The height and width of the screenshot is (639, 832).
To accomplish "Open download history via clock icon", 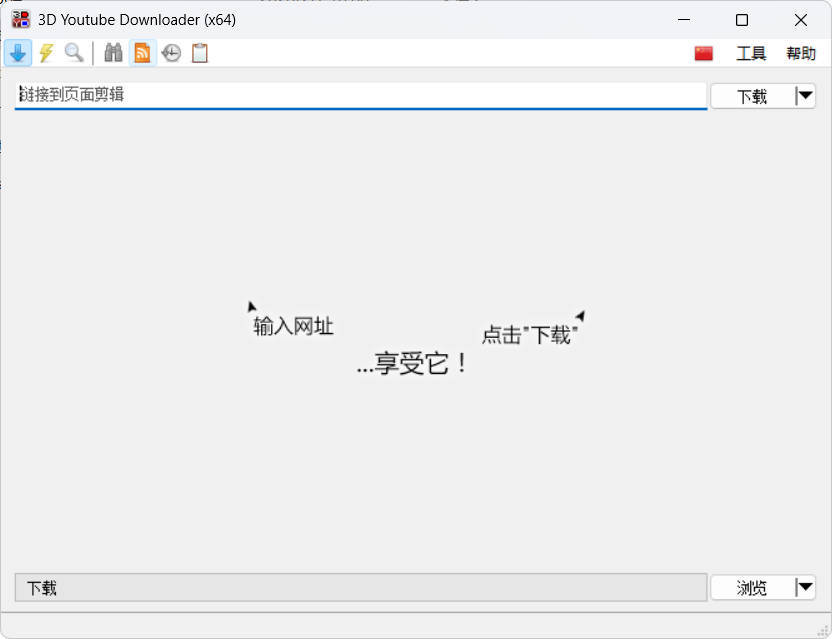I will click(x=170, y=52).
